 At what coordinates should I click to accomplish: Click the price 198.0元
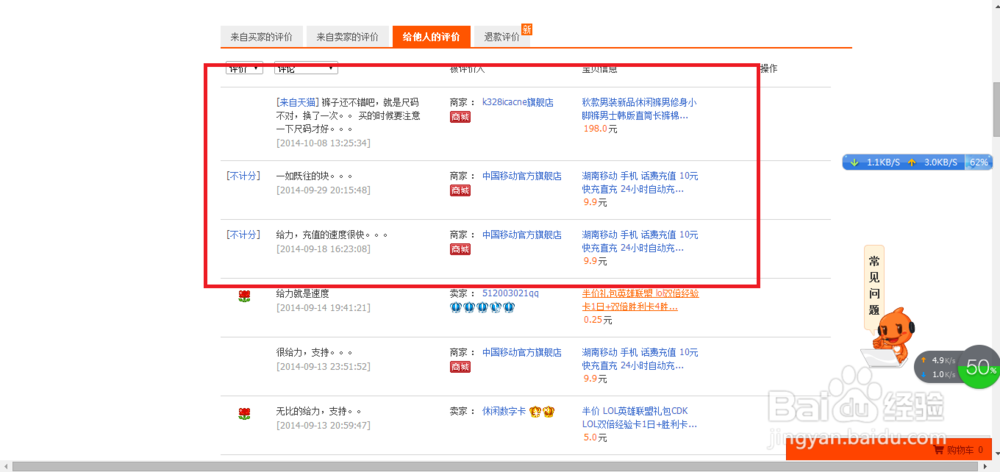[601, 129]
